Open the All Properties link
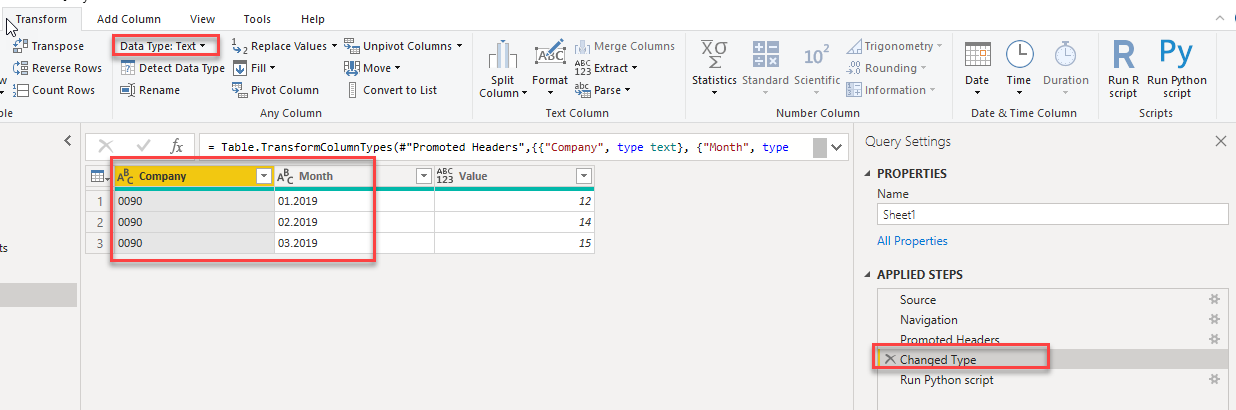Viewport: 1236px width, 410px height. (912, 241)
